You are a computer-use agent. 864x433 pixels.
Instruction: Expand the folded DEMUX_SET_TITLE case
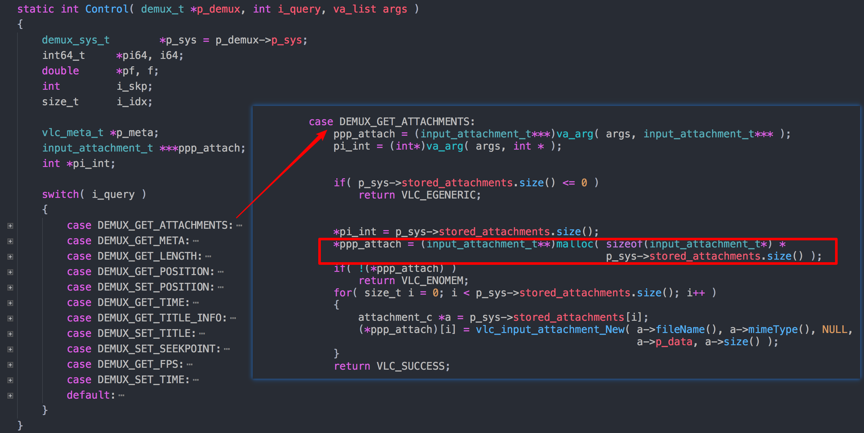coord(10,334)
